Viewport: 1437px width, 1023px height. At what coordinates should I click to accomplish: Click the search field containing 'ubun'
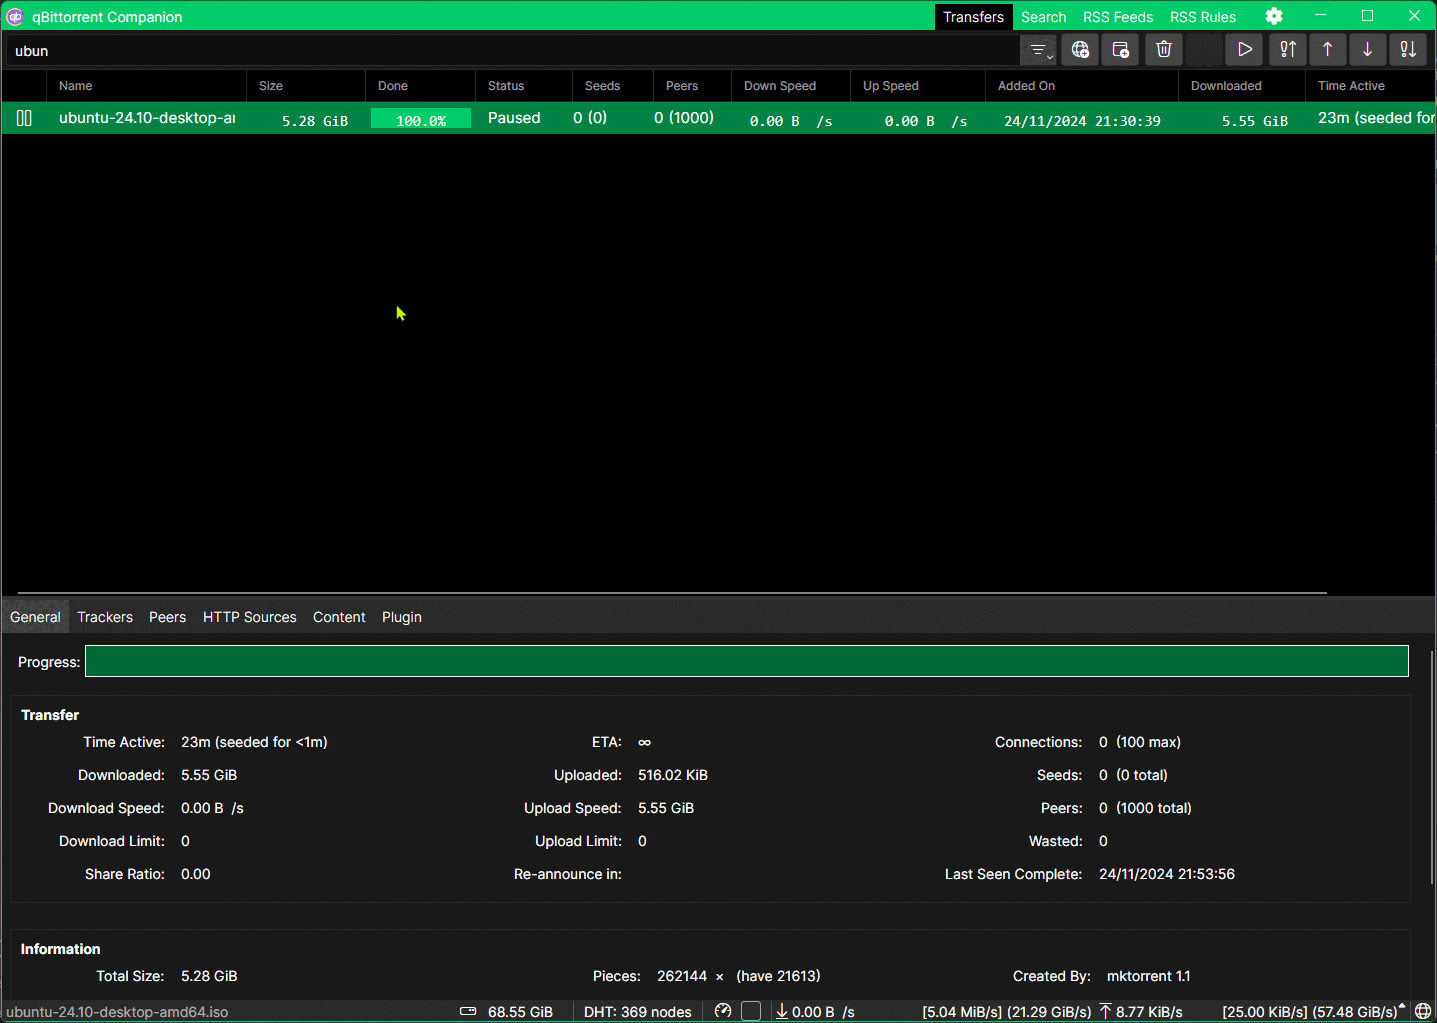click(512, 50)
